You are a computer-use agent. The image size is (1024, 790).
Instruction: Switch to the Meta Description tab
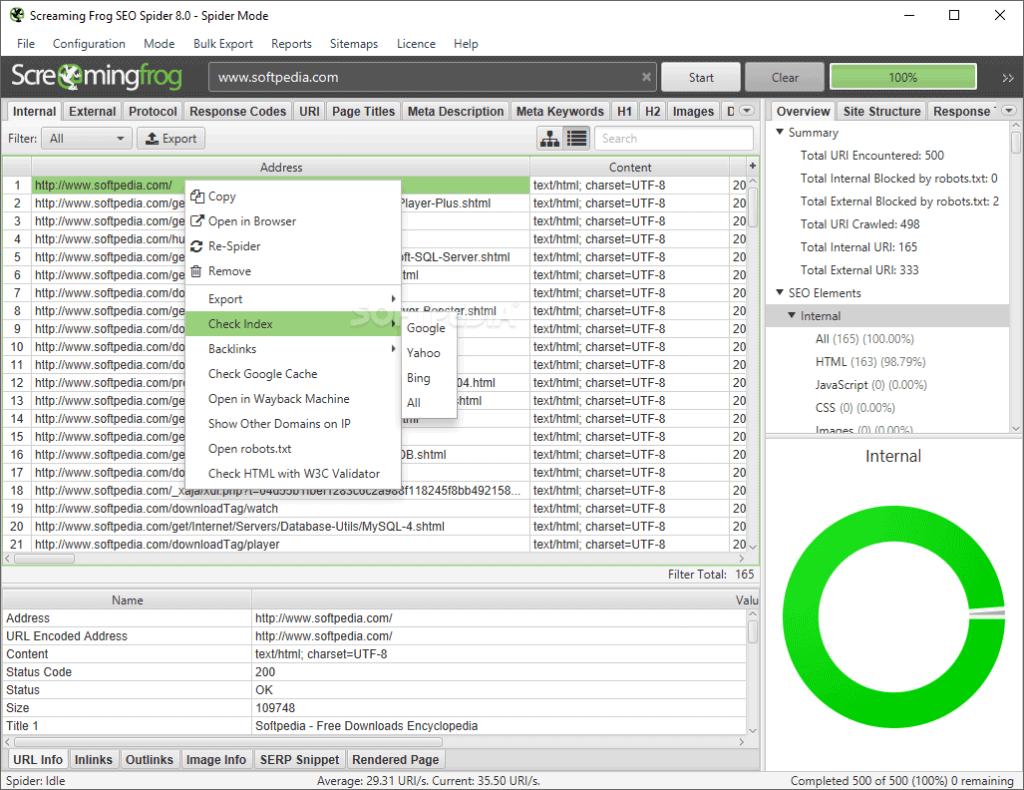click(x=456, y=112)
